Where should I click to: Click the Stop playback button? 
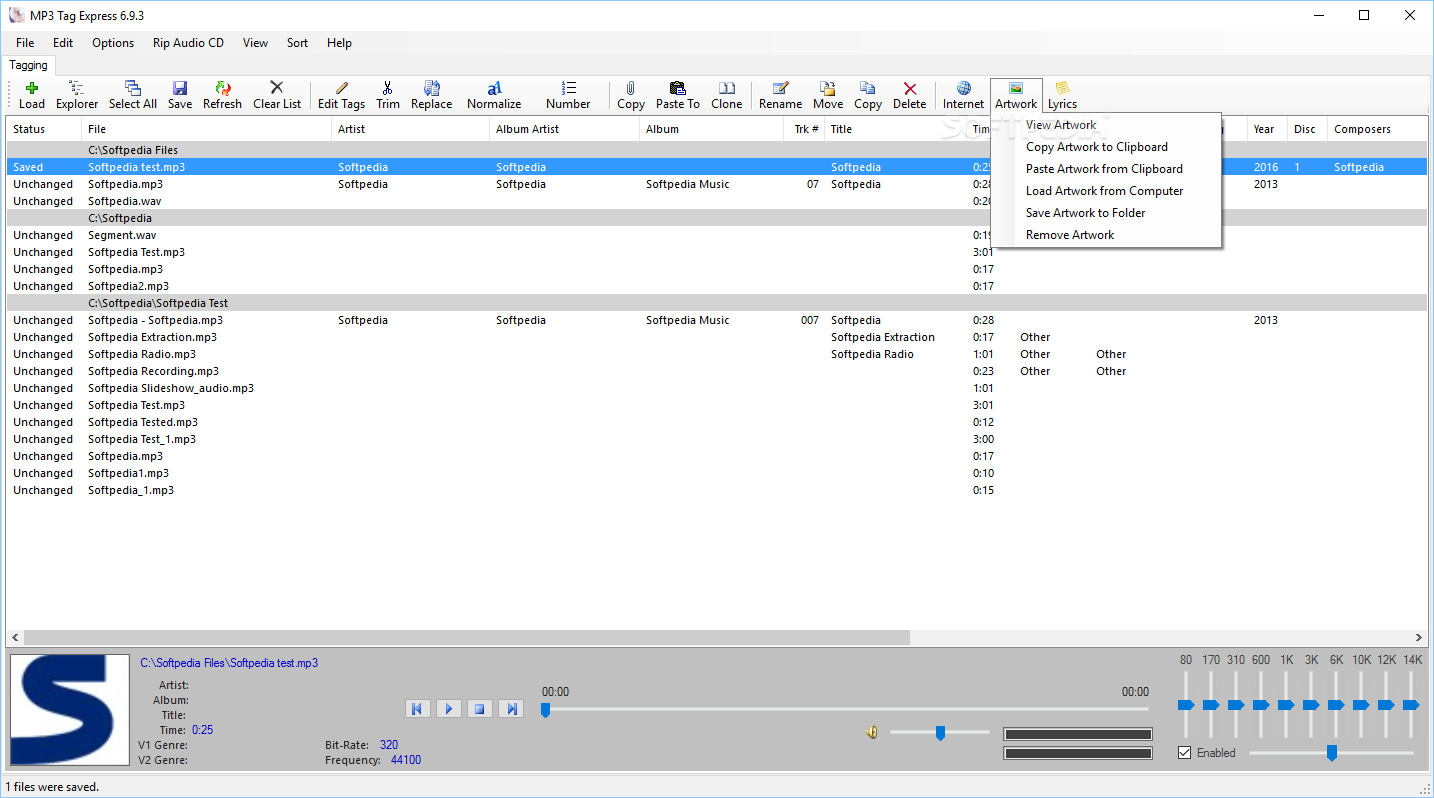[x=479, y=709]
